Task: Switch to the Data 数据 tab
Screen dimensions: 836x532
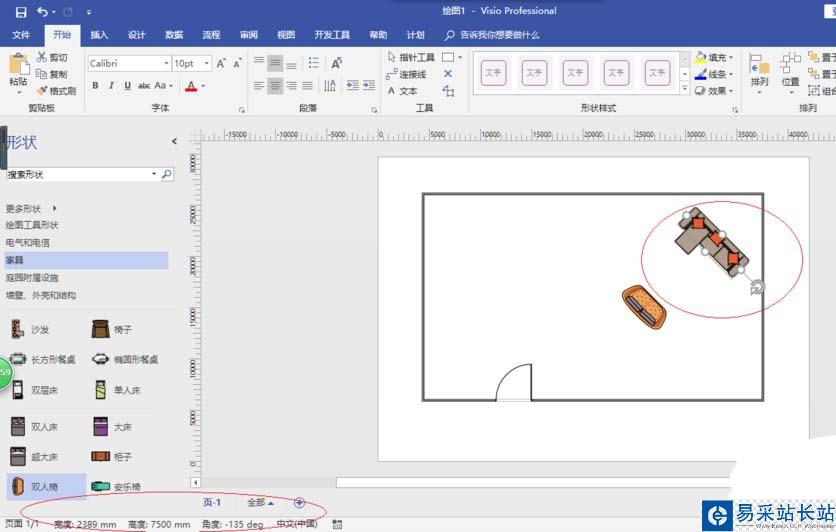Action: [174, 35]
